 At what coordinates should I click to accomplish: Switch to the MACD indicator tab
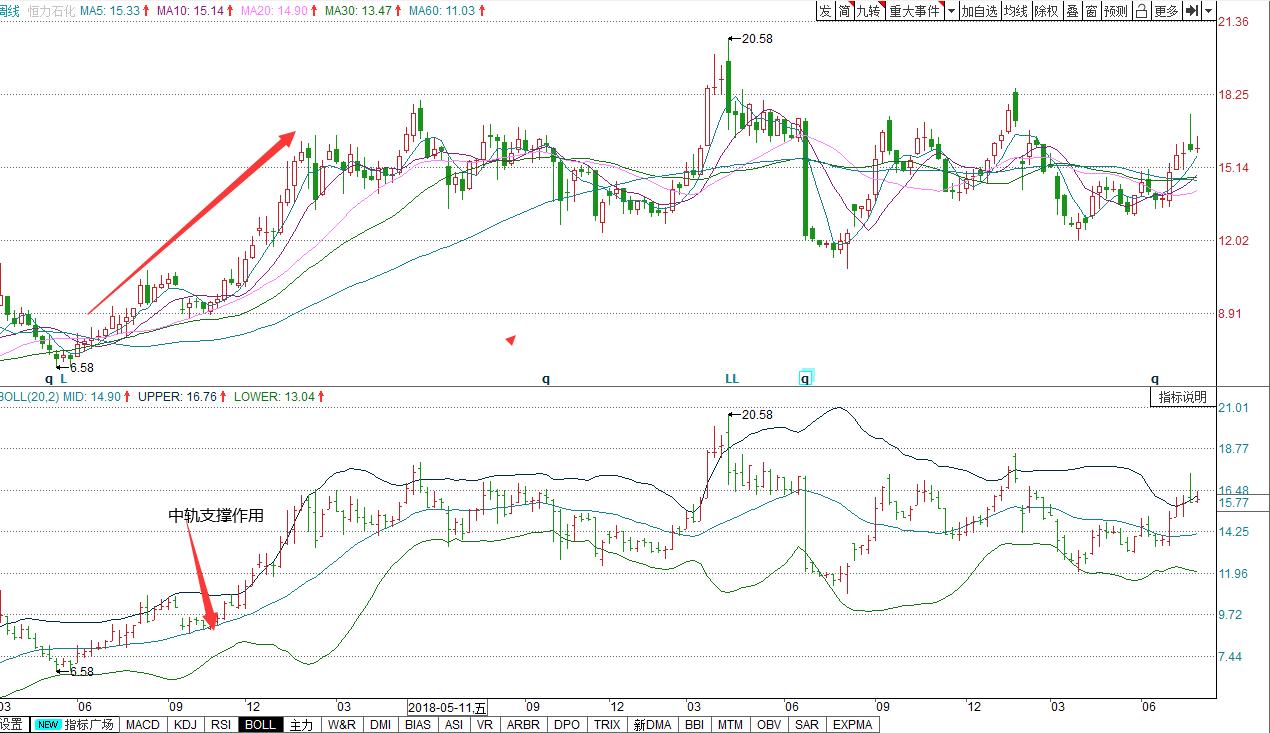point(142,725)
